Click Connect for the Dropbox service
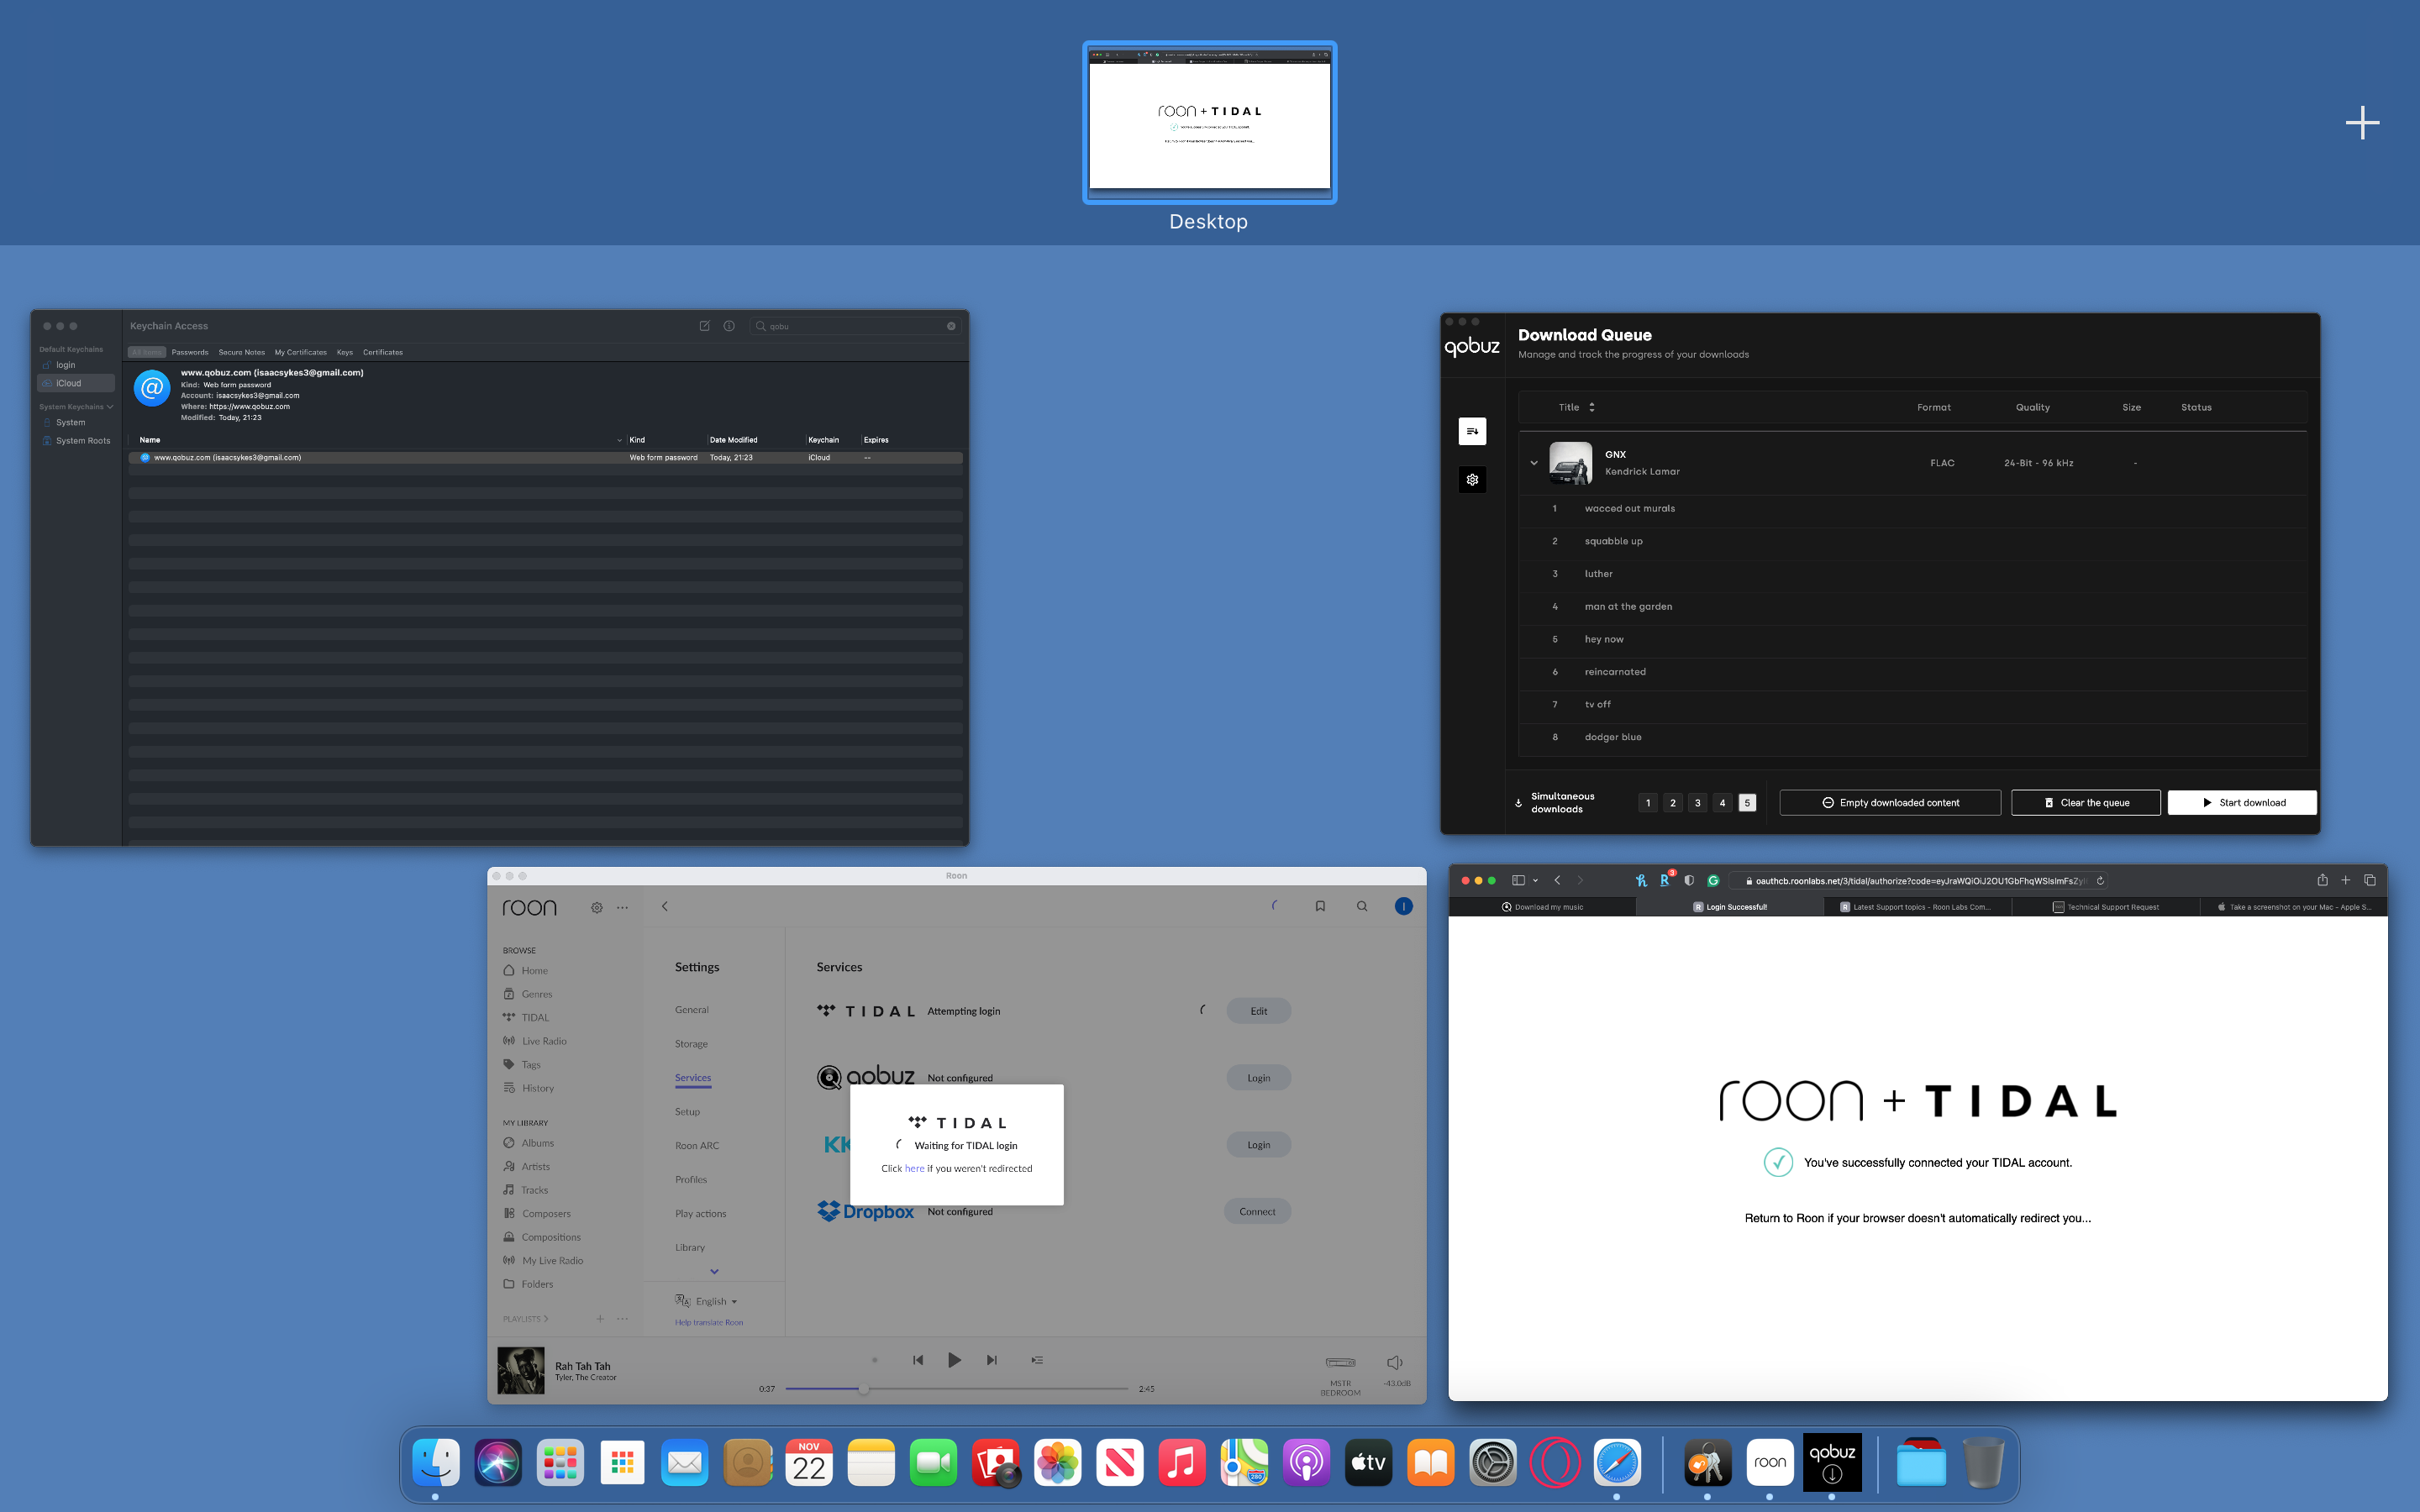Screen dimensions: 2420x1512 (1258, 1212)
